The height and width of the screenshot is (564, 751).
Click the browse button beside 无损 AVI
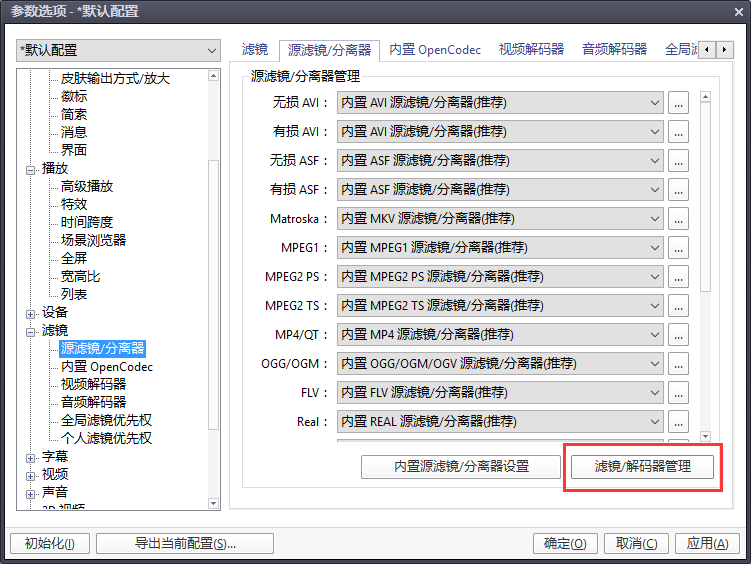pyautogui.click(x=679, y=103)
